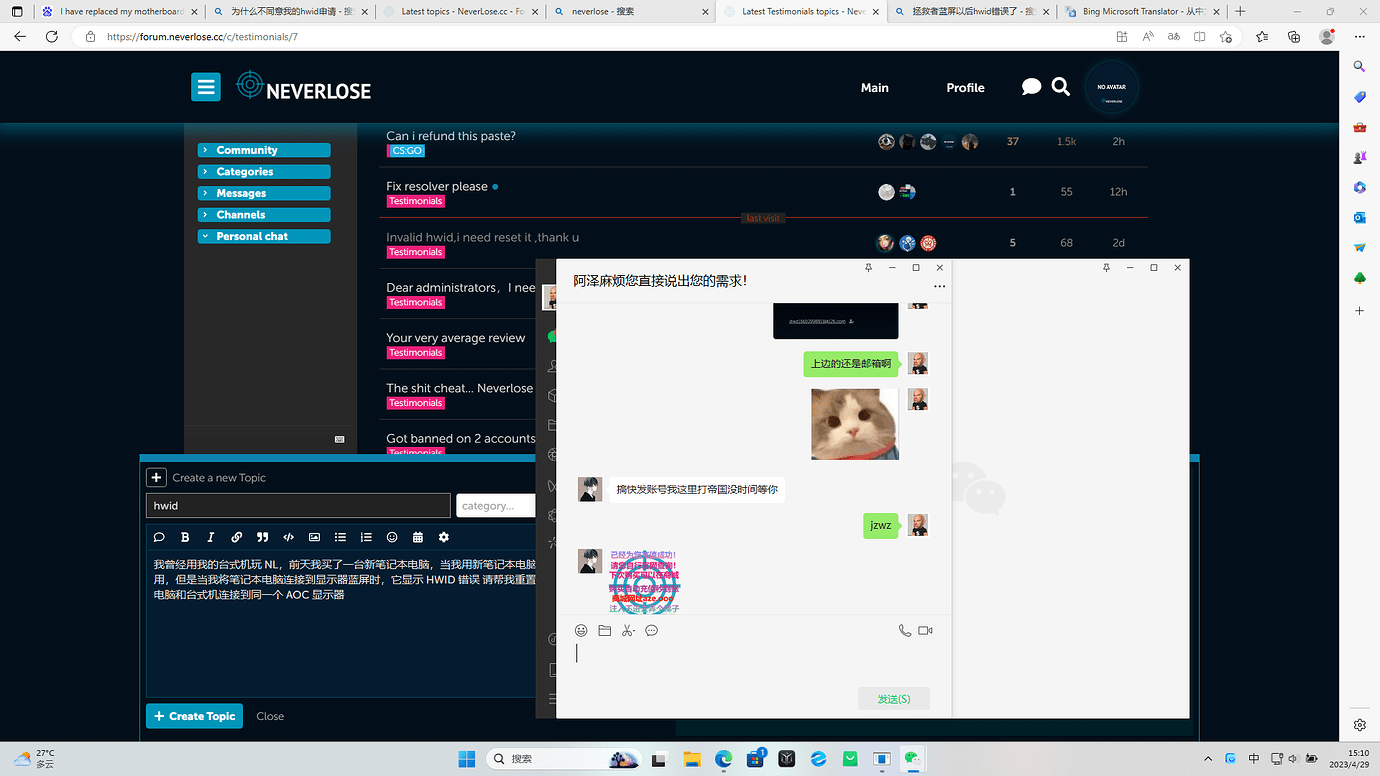Open the emoji picker in the topic editor

coord(392,537)
